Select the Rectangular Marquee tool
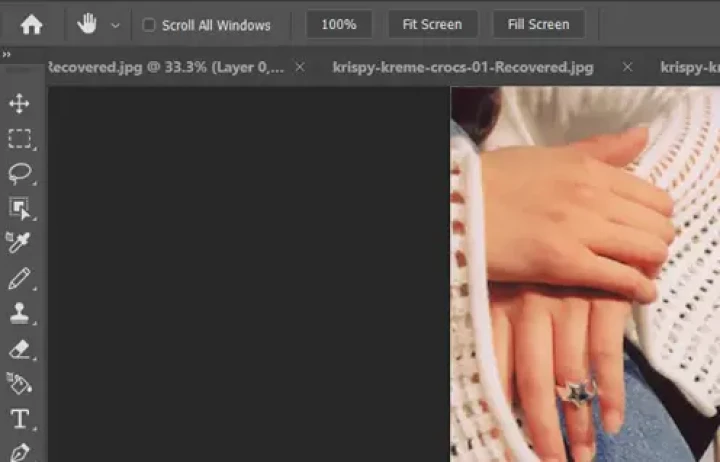The height and width of the screenshot is (462, 720). coord(20,139)
